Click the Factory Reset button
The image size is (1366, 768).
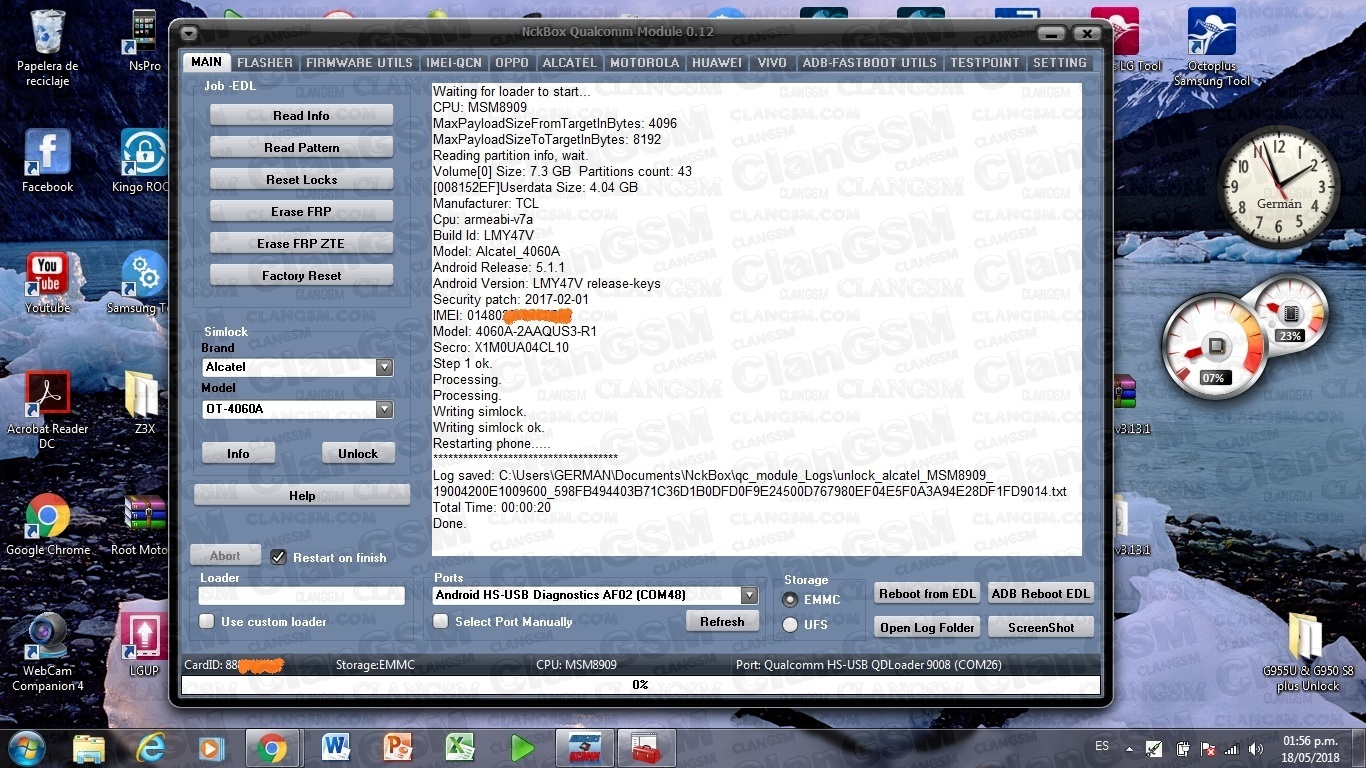pos(301,276)
